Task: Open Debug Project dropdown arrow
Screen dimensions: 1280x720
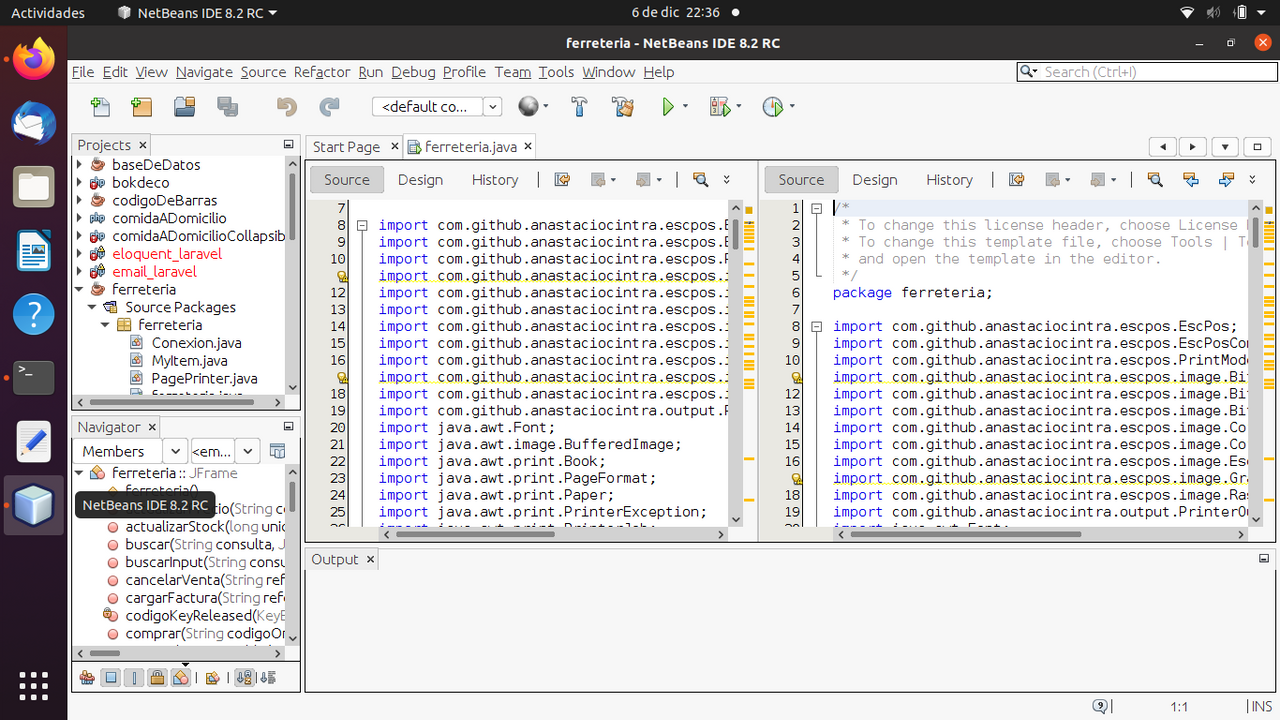Action: pyautogui.click(x=739, y=107)
